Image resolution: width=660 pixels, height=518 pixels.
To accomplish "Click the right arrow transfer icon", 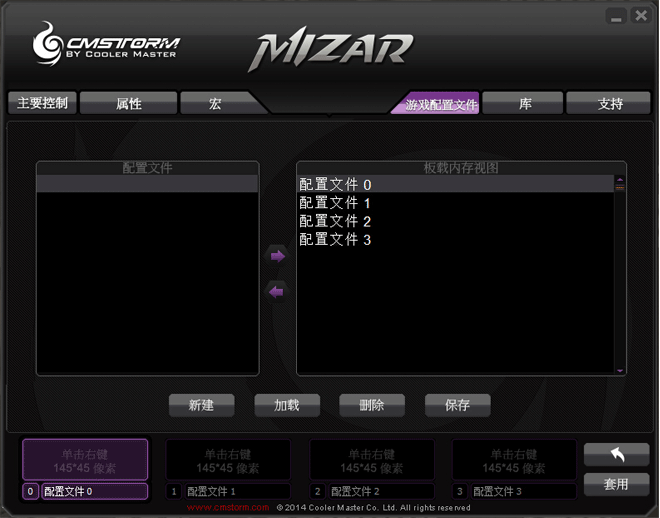I will pos(277,256).
